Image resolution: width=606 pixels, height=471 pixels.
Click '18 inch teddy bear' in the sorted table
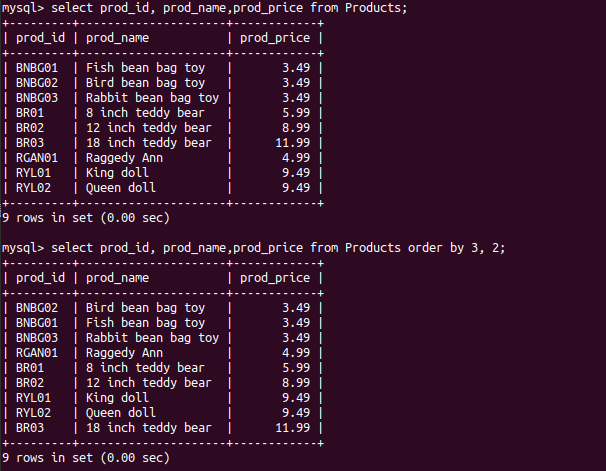pyautogui.click(x=148, y=427)
